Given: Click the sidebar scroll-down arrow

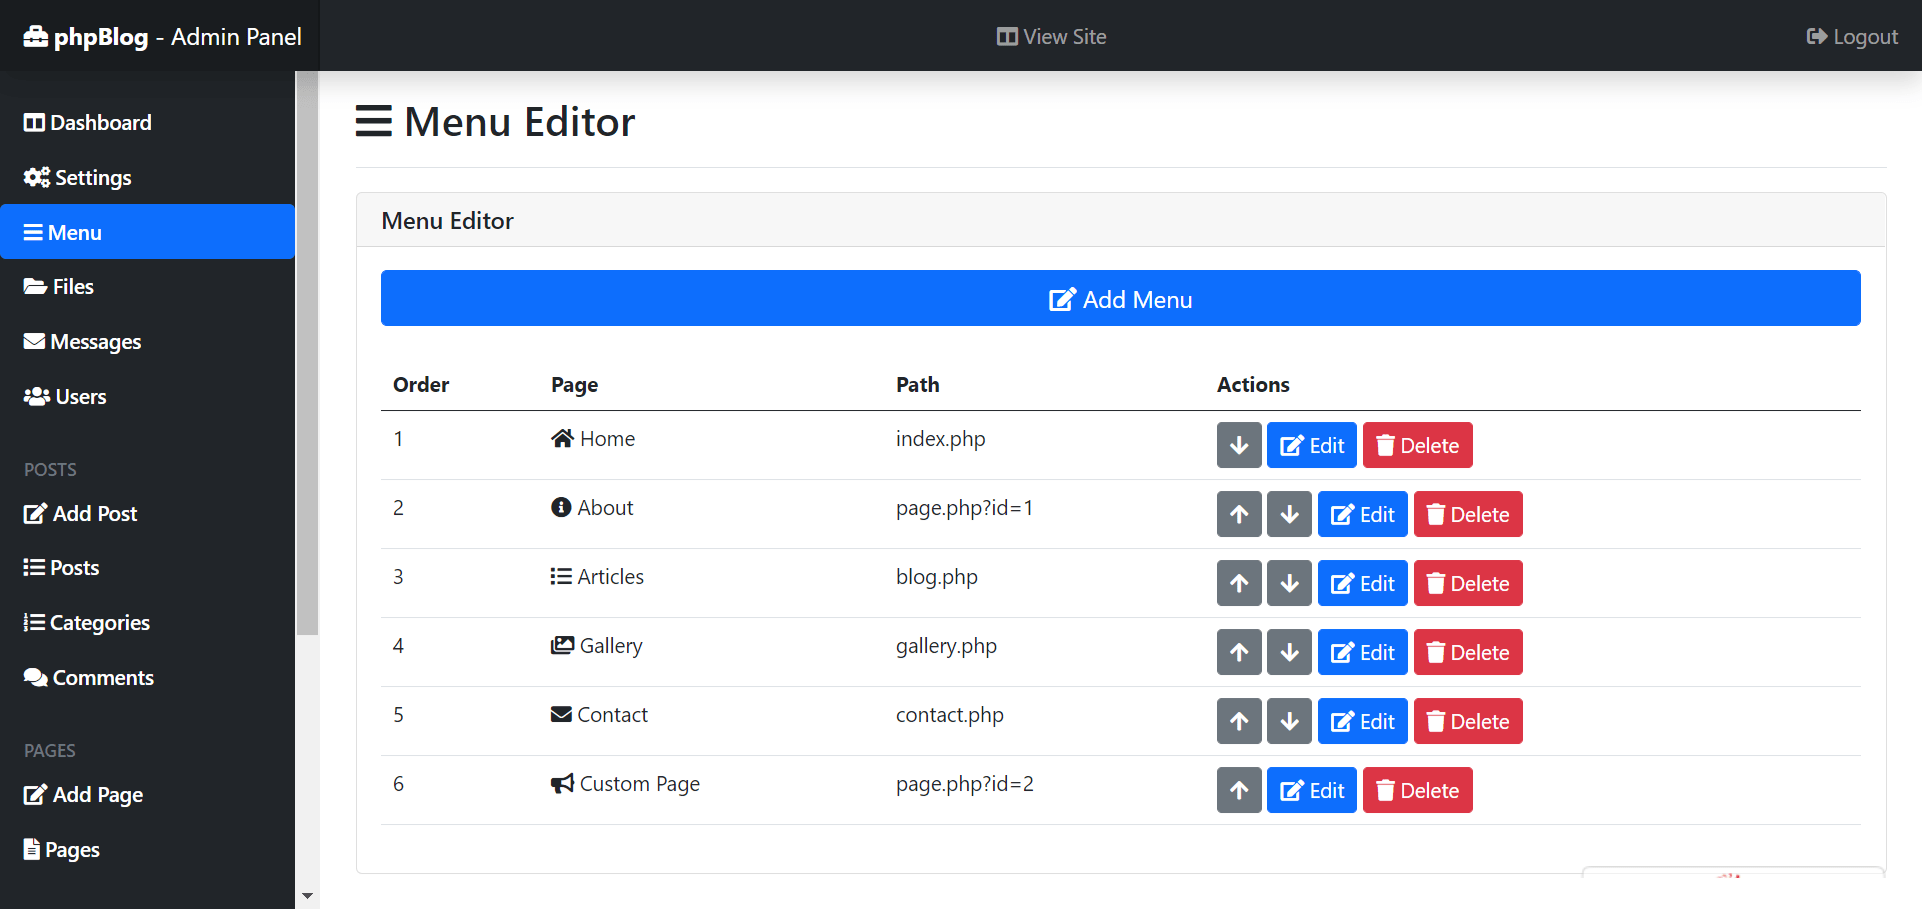Looking at the screenshot, I should pyautogui.click(x=307, y=896).
